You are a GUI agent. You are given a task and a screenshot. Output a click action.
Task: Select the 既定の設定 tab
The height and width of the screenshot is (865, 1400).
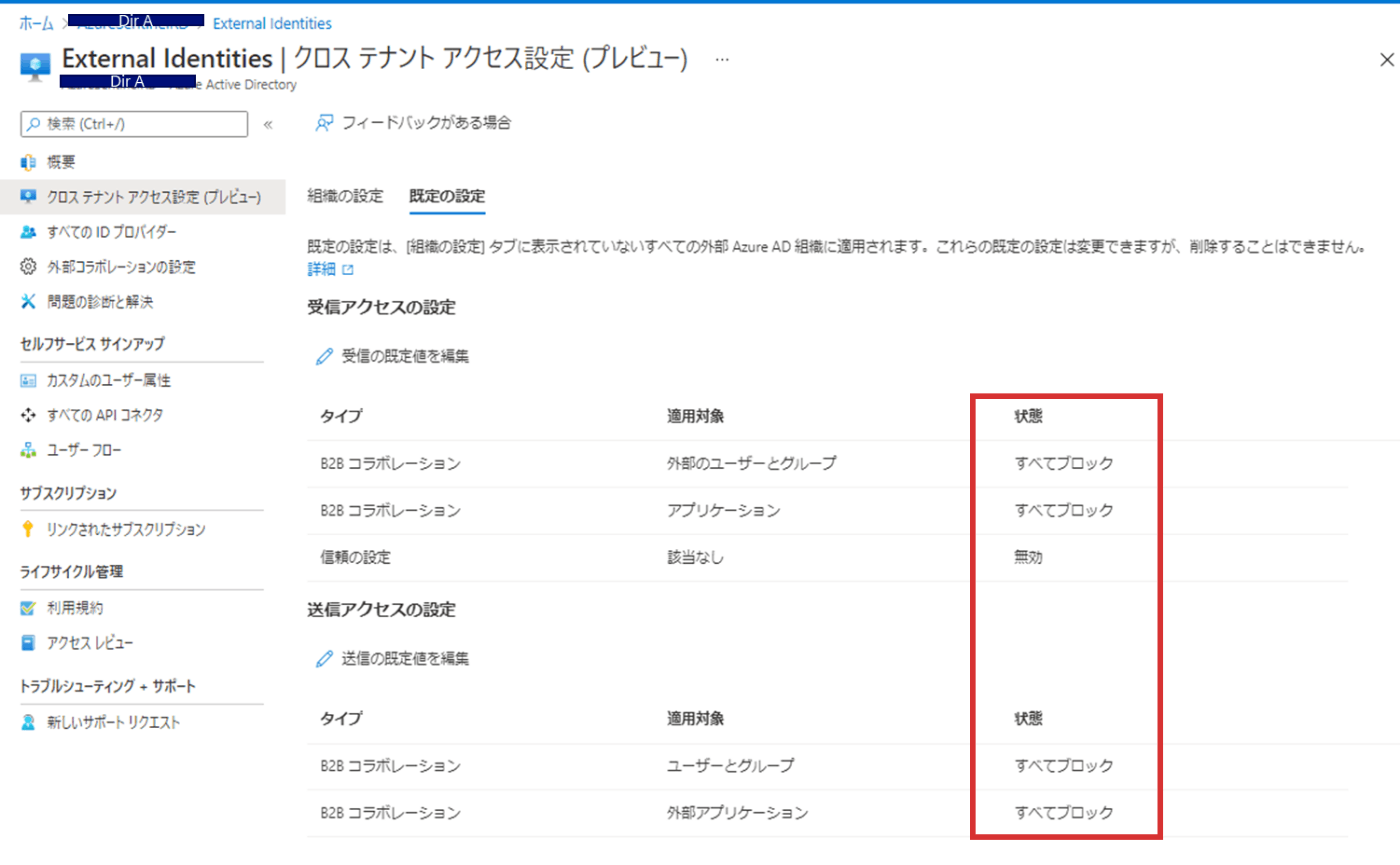tap(447, 195)
